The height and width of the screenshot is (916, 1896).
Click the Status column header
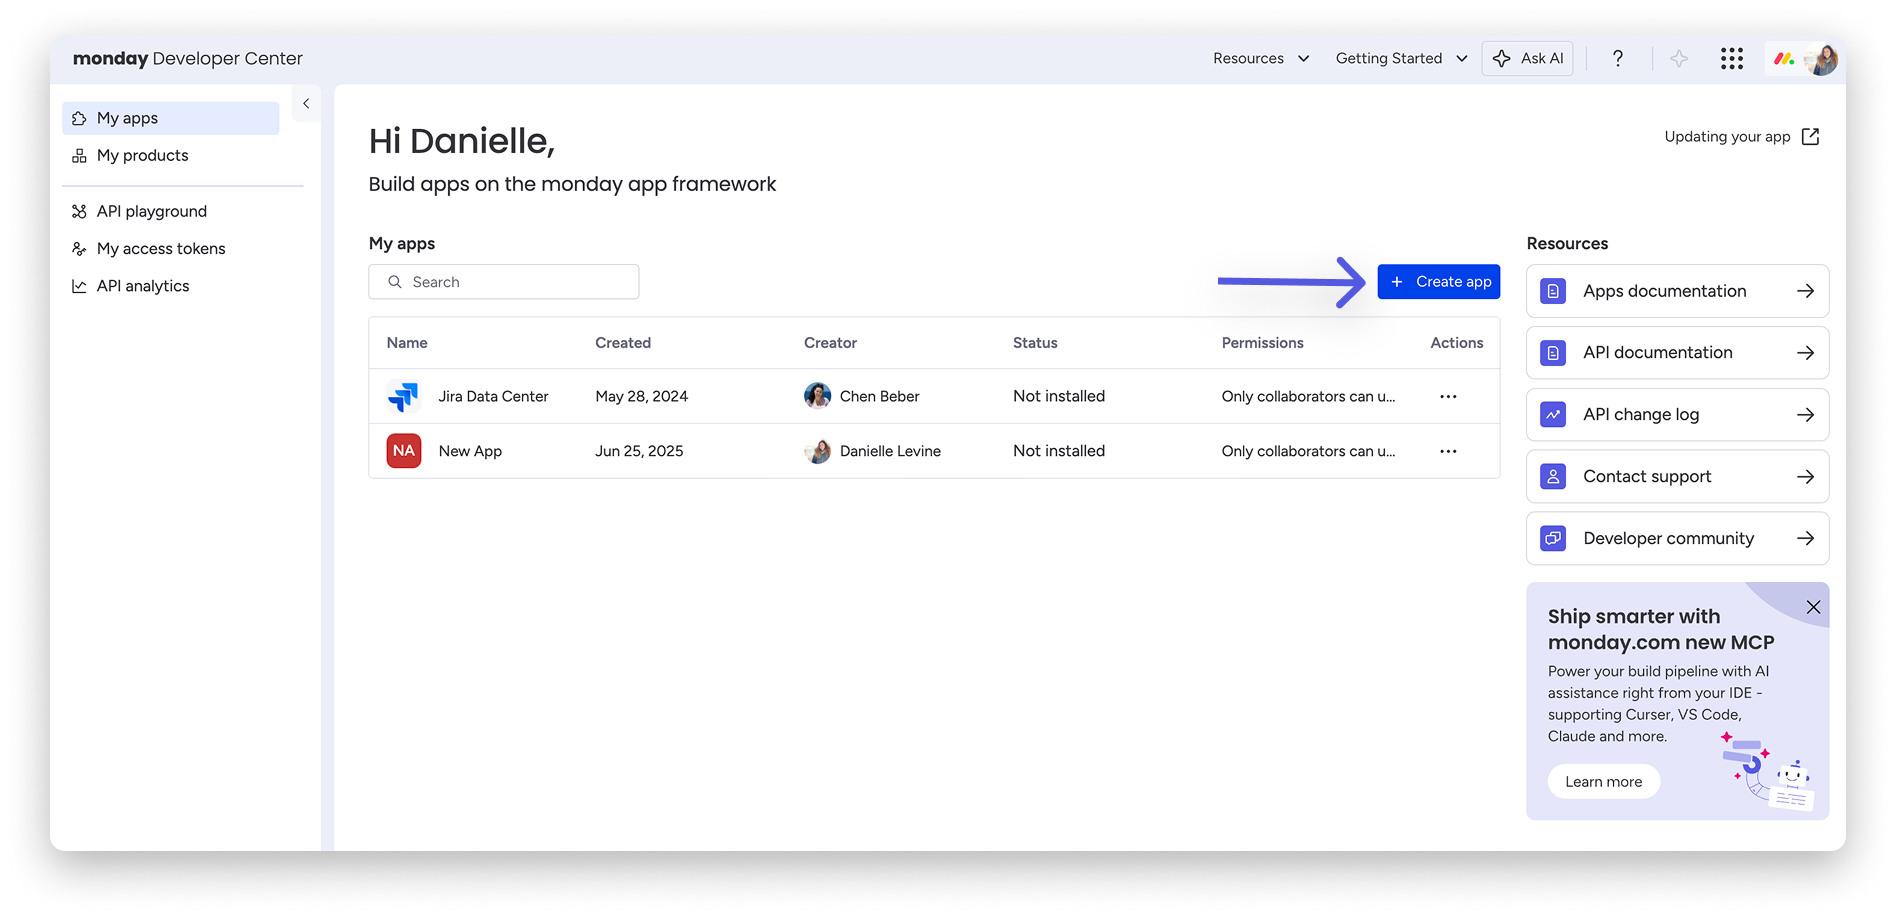1035,343
